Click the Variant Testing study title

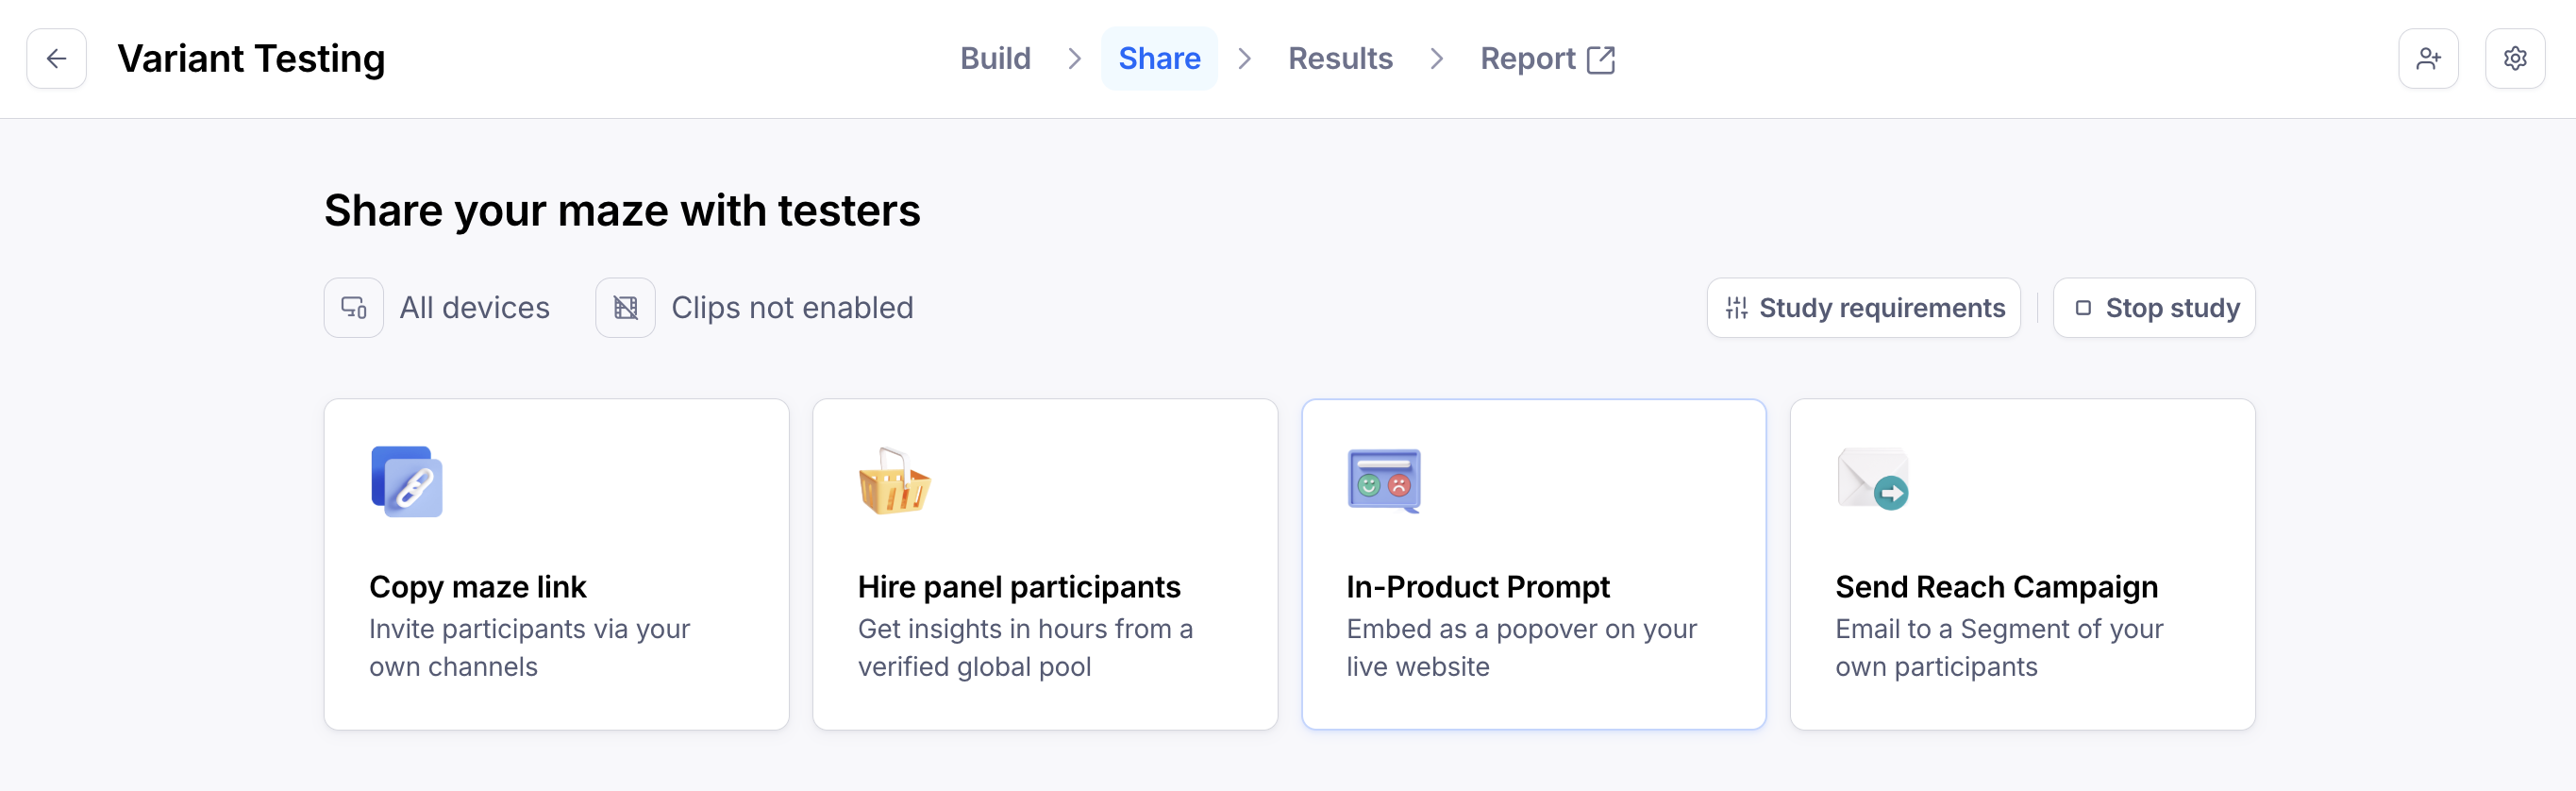(251, 59)
